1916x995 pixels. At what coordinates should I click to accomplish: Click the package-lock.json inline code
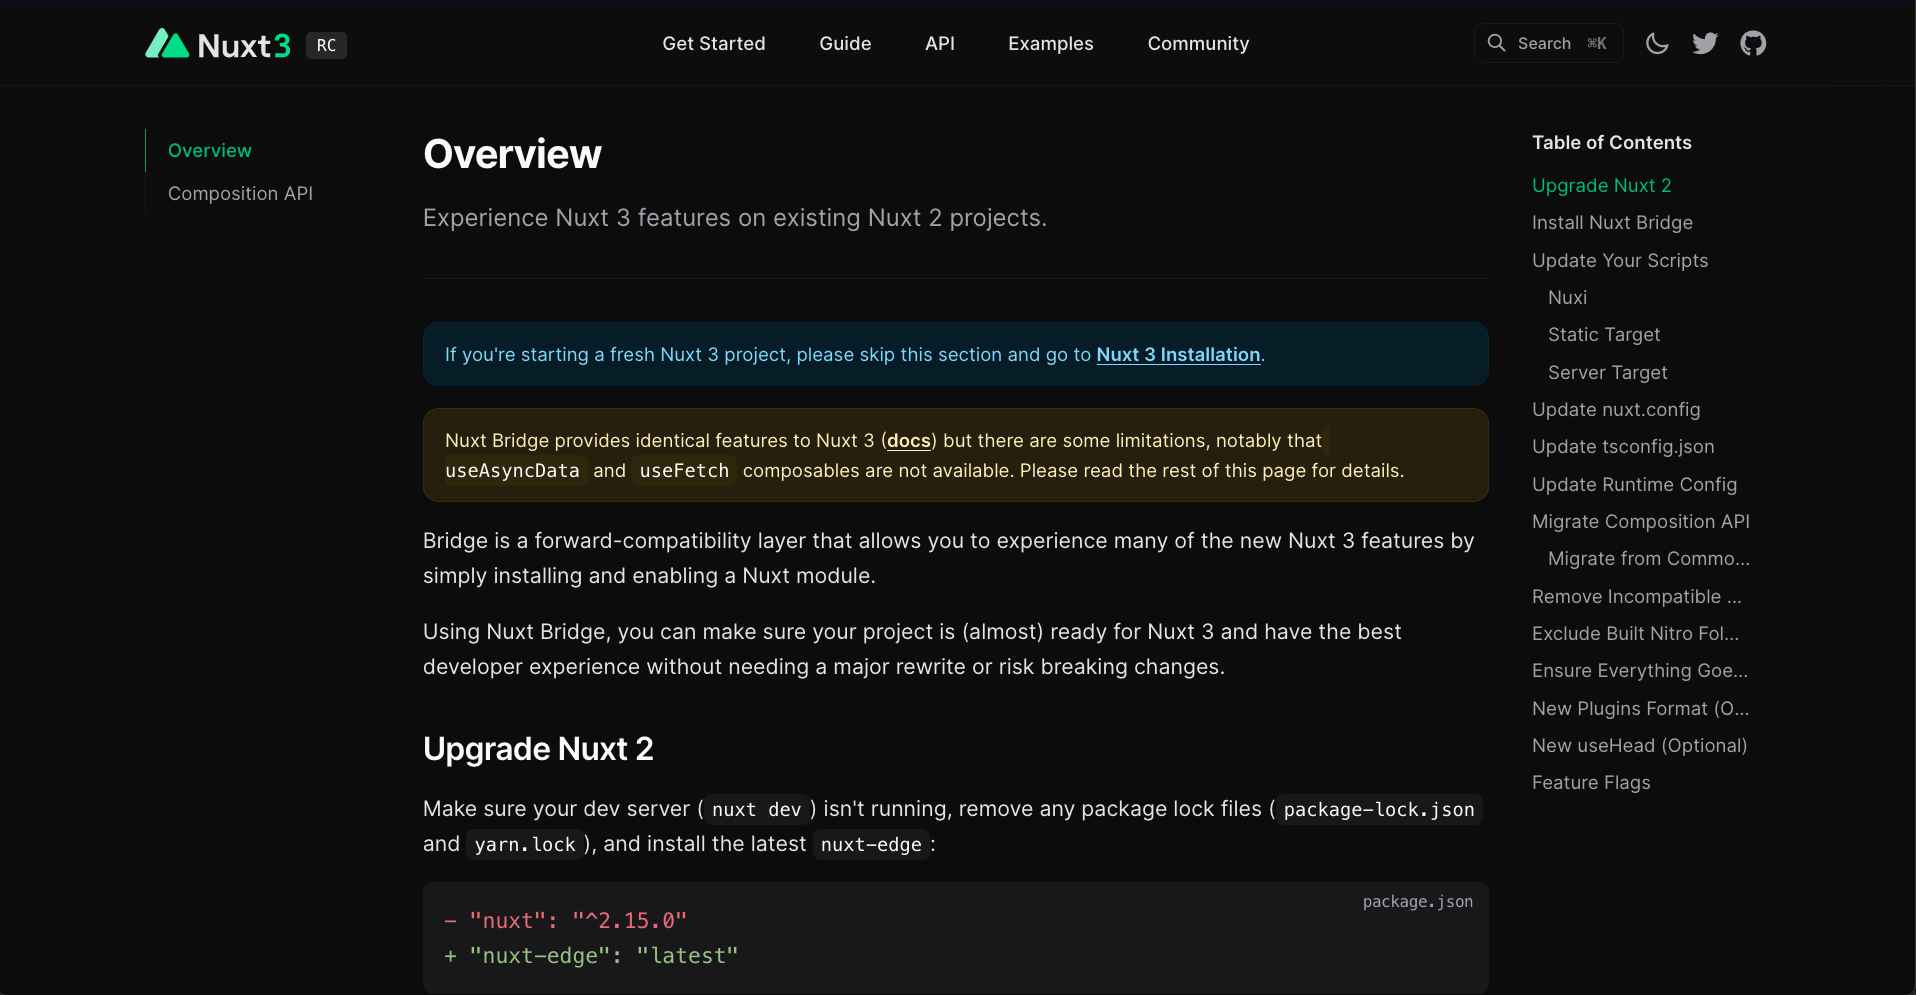click(1379, 809)
